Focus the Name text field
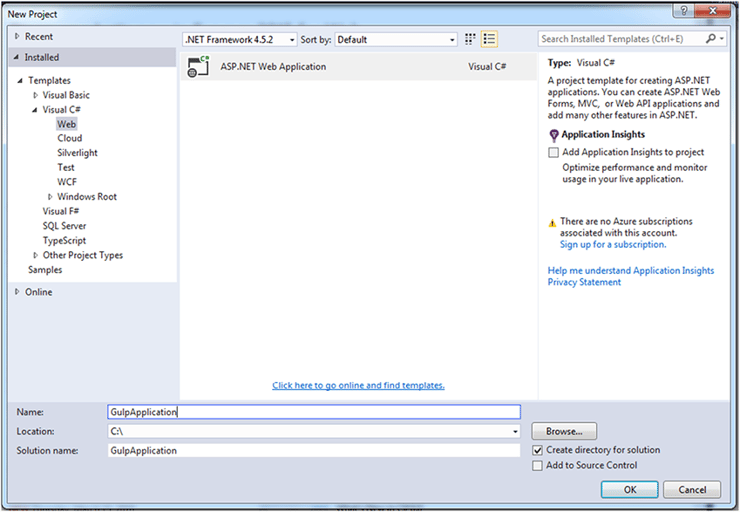The image size is (740, 512). click(314, 412)
